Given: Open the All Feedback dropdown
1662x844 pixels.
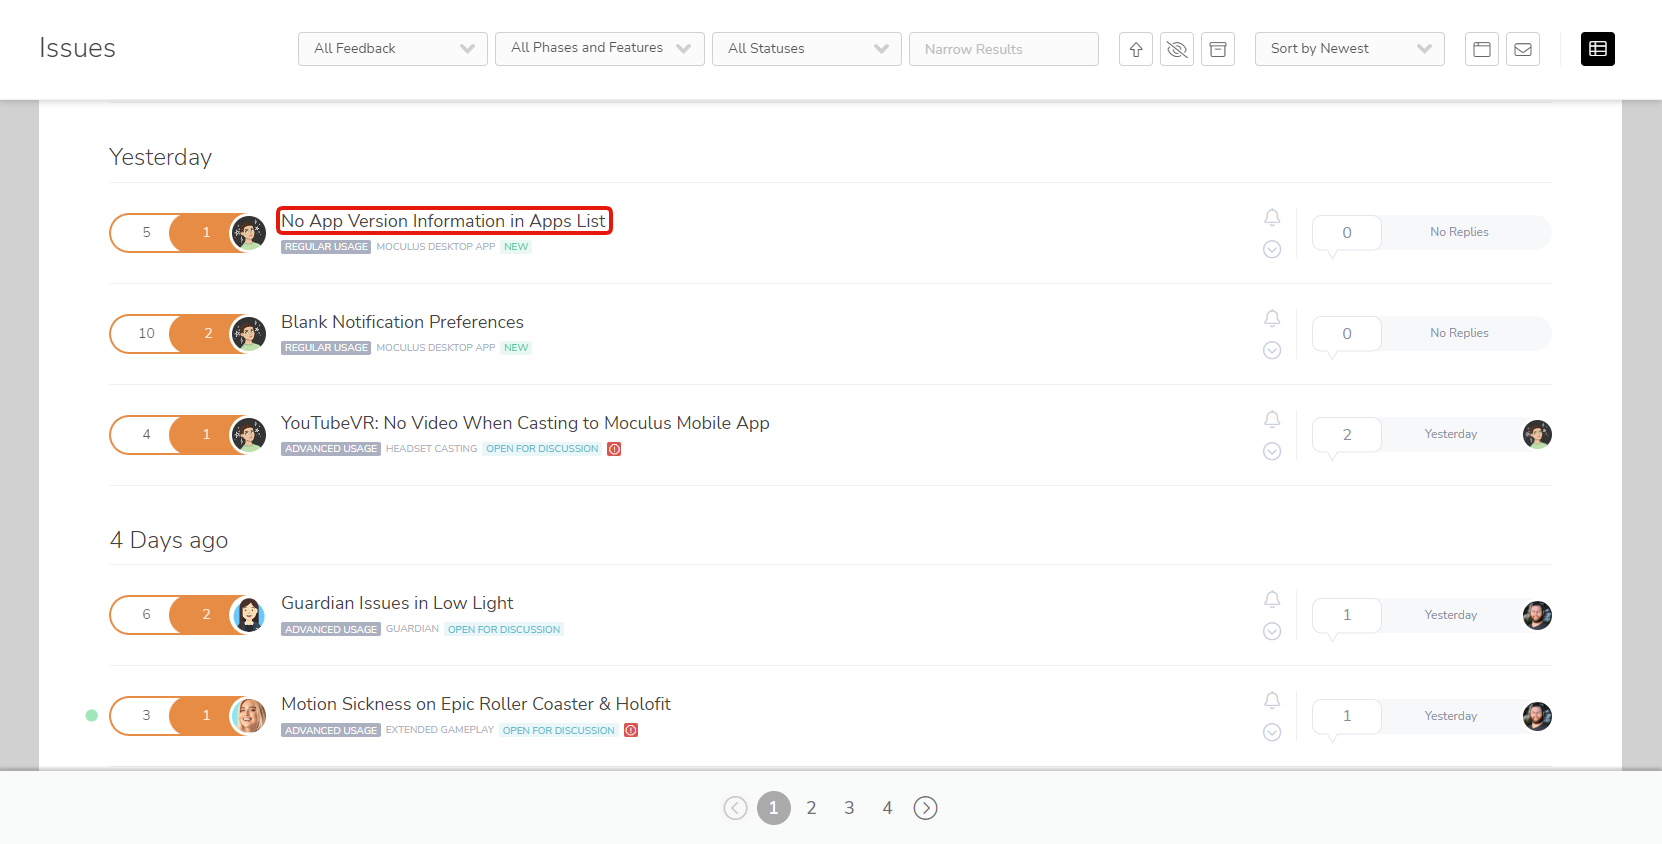Looking at the screenshot, I should 393,49.
